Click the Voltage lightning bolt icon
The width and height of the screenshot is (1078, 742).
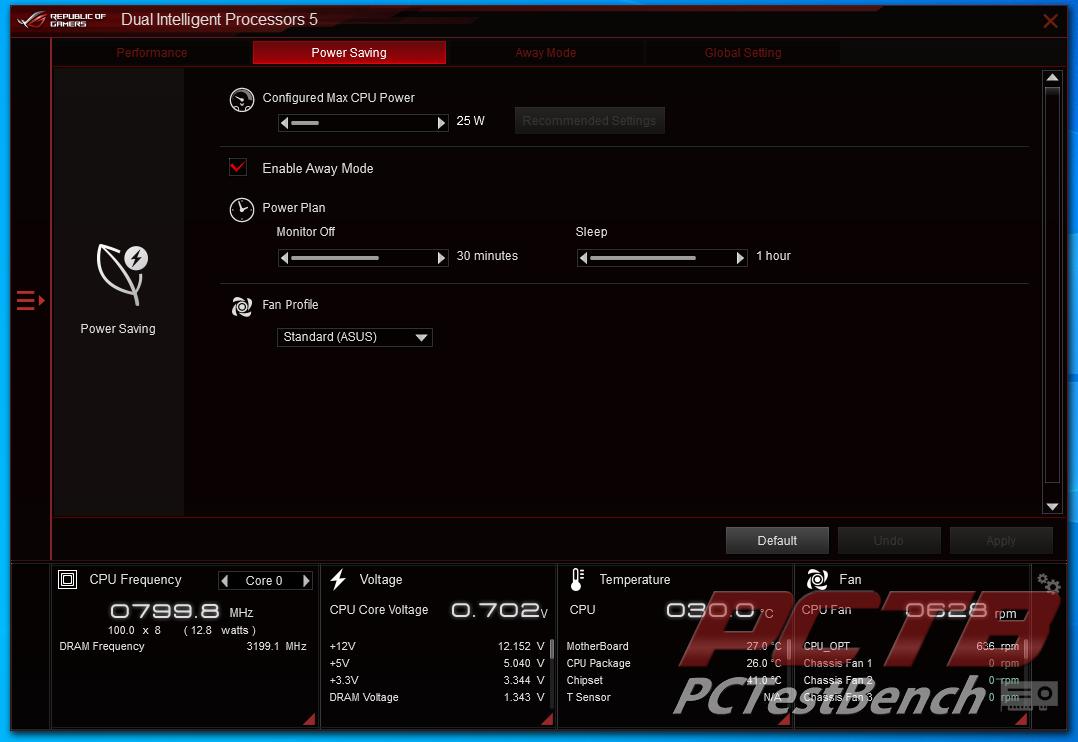[338, 580]
